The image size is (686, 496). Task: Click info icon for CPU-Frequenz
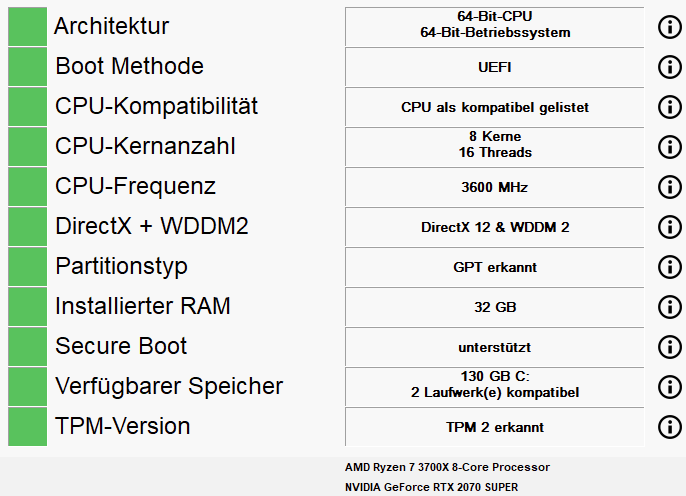tap(670, 187)
